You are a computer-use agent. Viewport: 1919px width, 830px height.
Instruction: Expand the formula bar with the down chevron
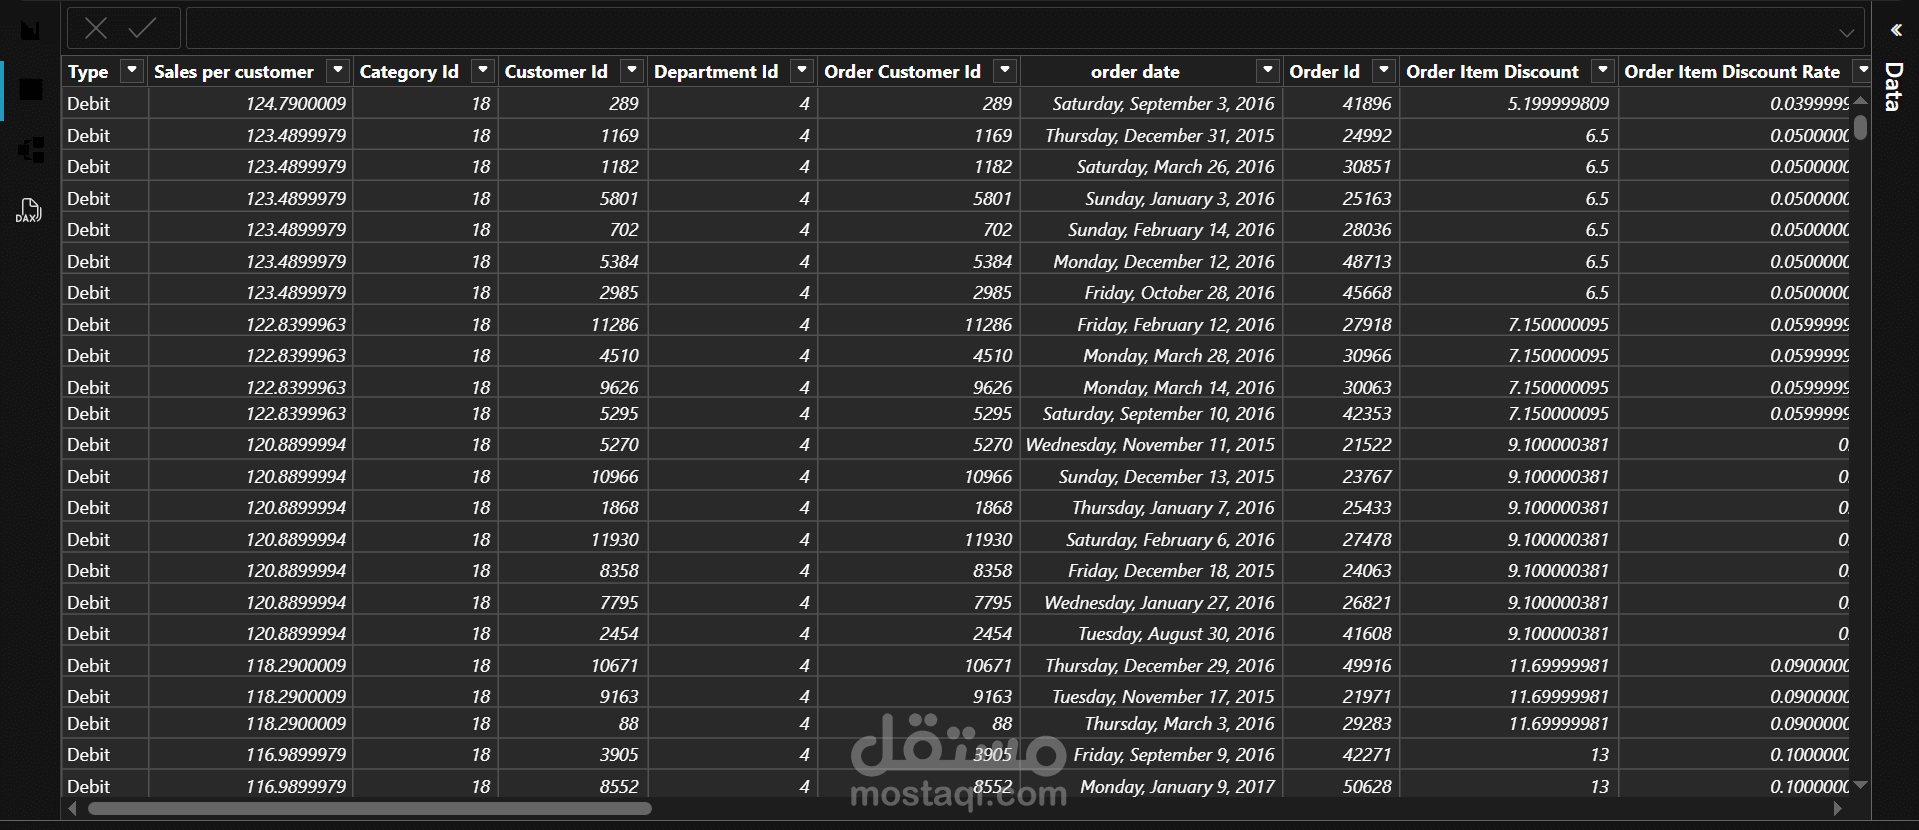[1846, 31]
